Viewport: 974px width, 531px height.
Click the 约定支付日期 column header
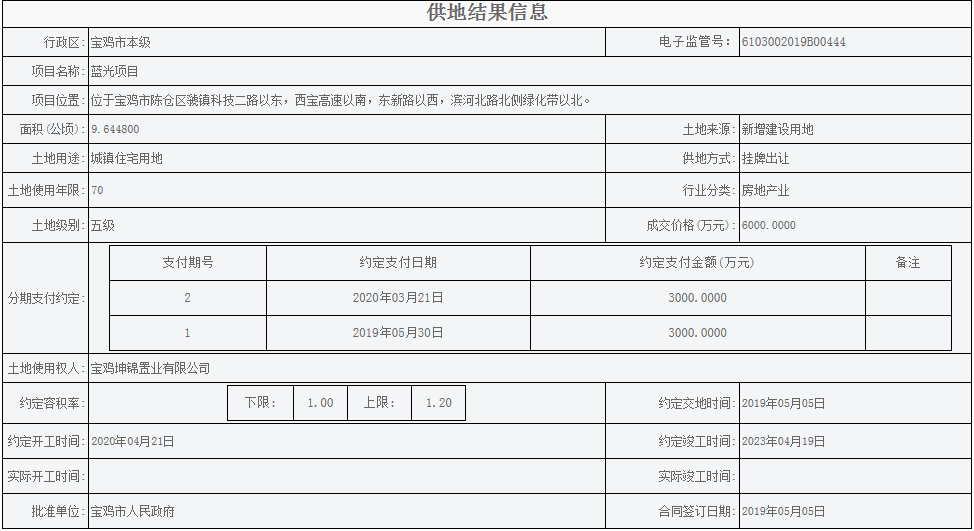pyautogui.click(x=398, y=263)
